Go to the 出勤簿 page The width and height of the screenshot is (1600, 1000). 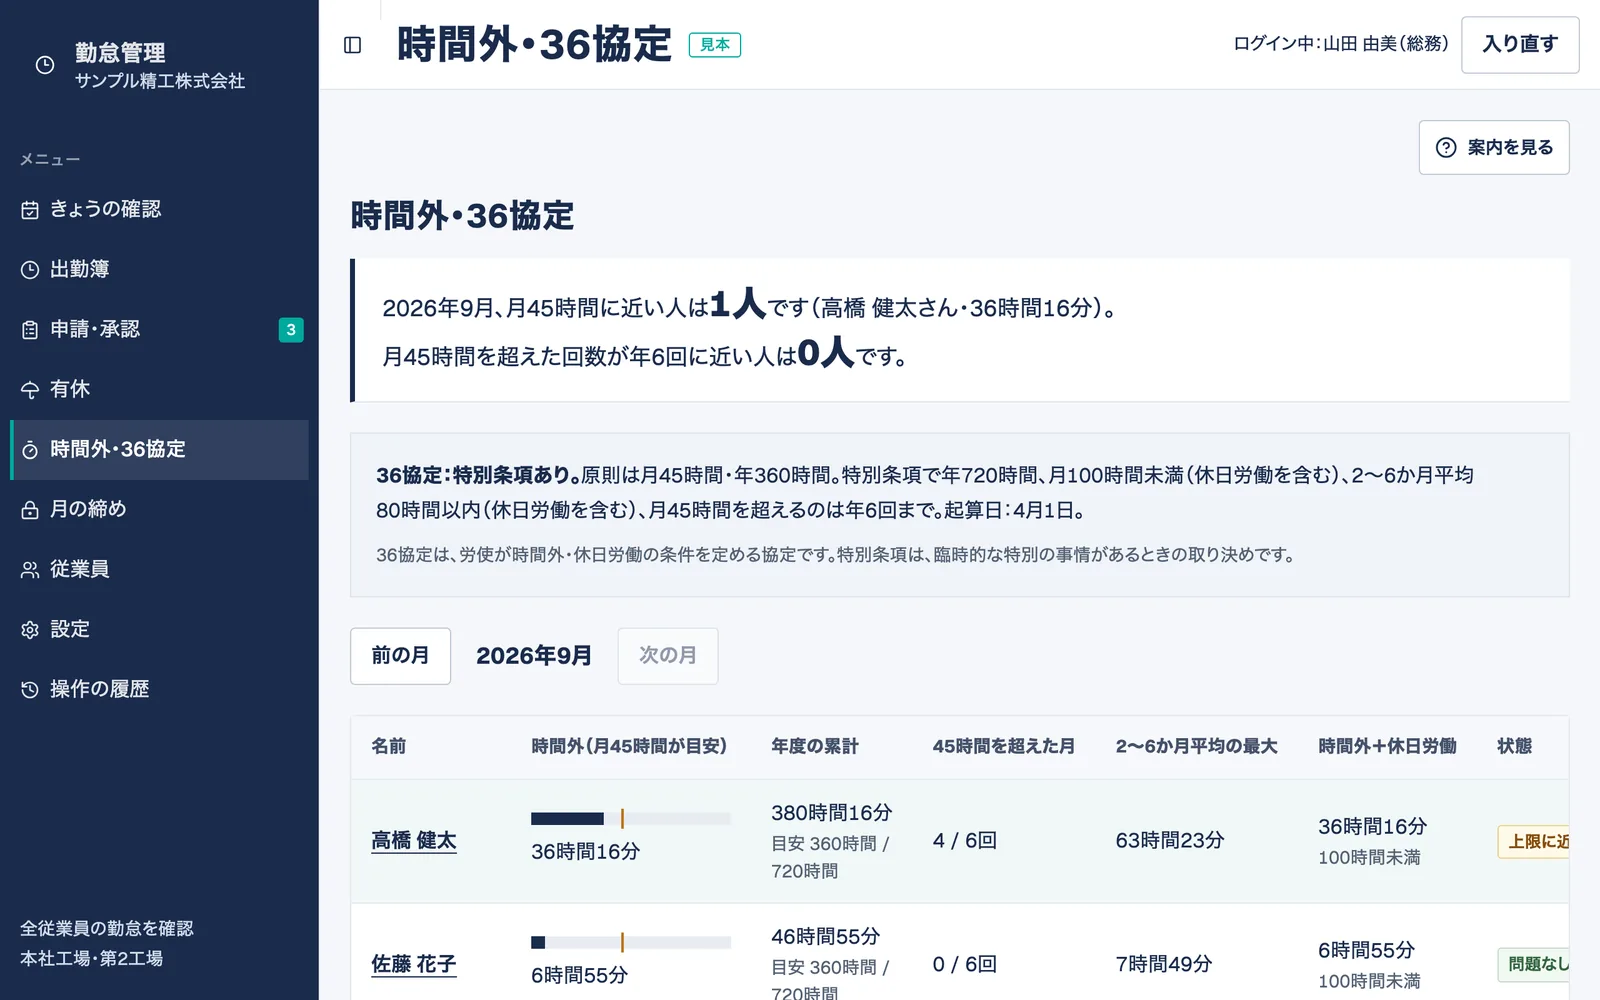[x=159, y=270]
